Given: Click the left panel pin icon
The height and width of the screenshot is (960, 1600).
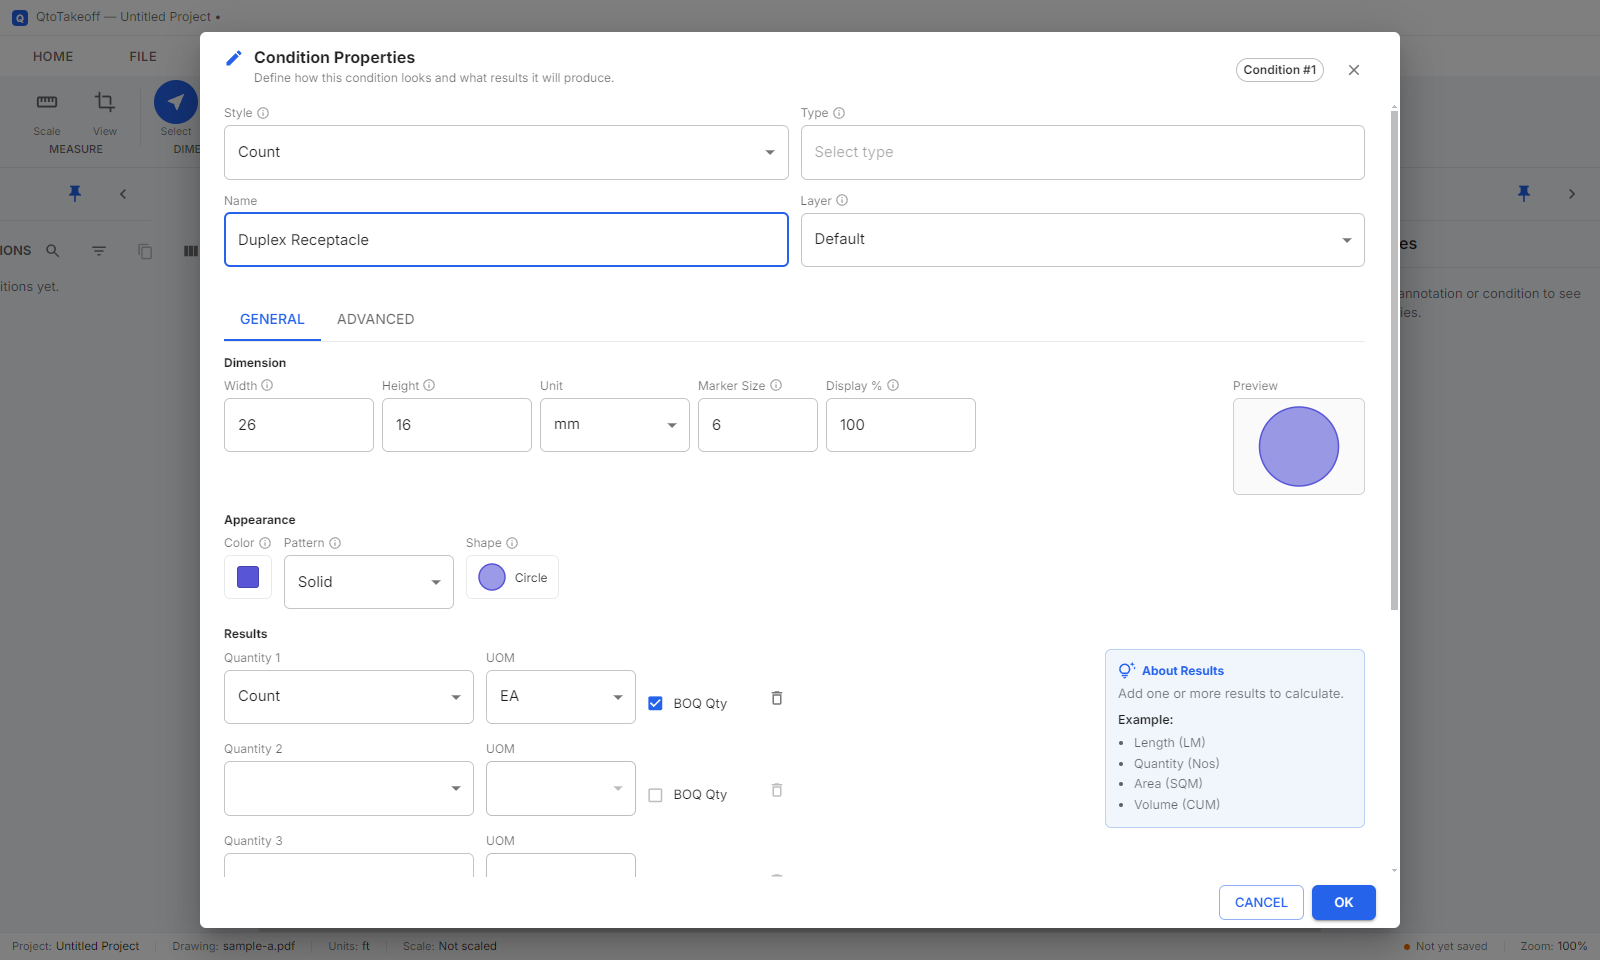Looking at the screenshot, I should click(75, 193).
